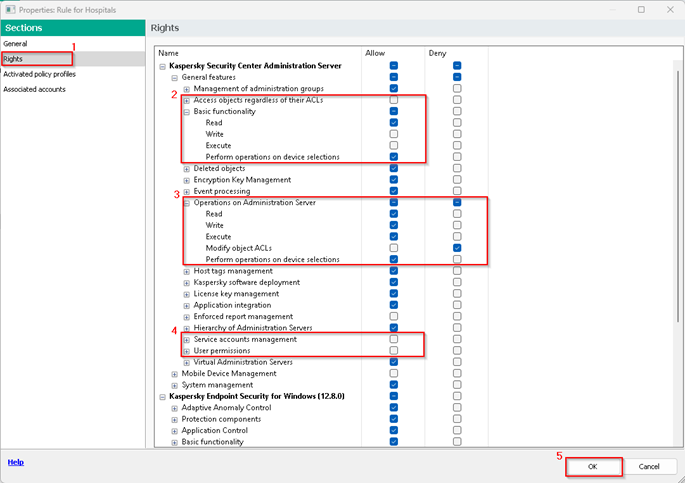685x483 pixels.
Task: Expand Virtual Administration Servers node
Action: [x=187, y=362]
